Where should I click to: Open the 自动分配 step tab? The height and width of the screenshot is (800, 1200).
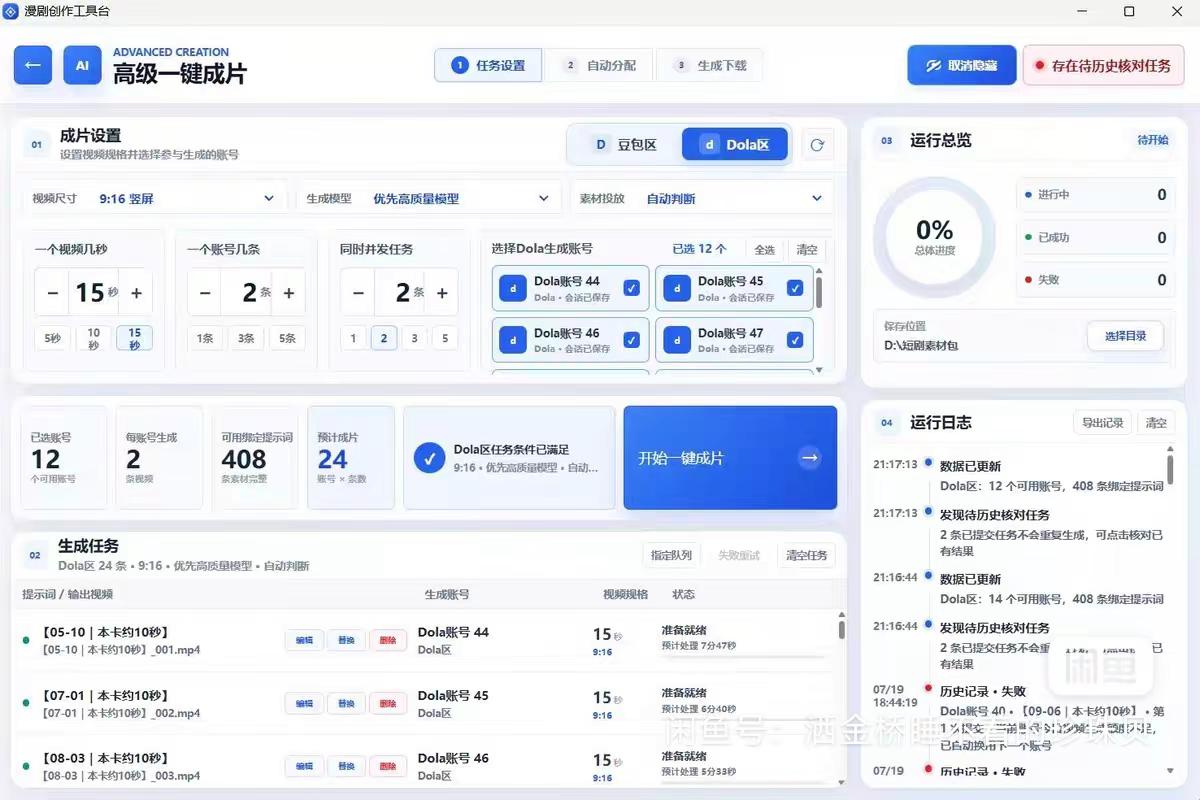click(599, 65)
